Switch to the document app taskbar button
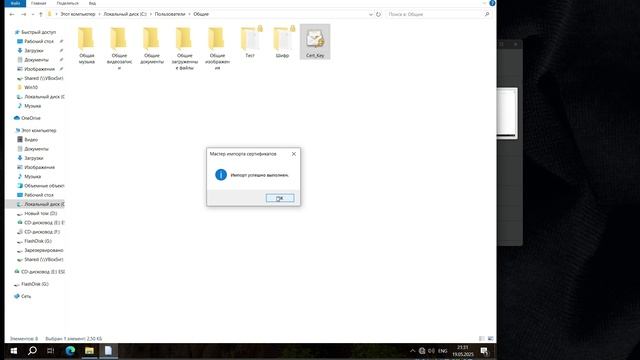 click(109, 351)
